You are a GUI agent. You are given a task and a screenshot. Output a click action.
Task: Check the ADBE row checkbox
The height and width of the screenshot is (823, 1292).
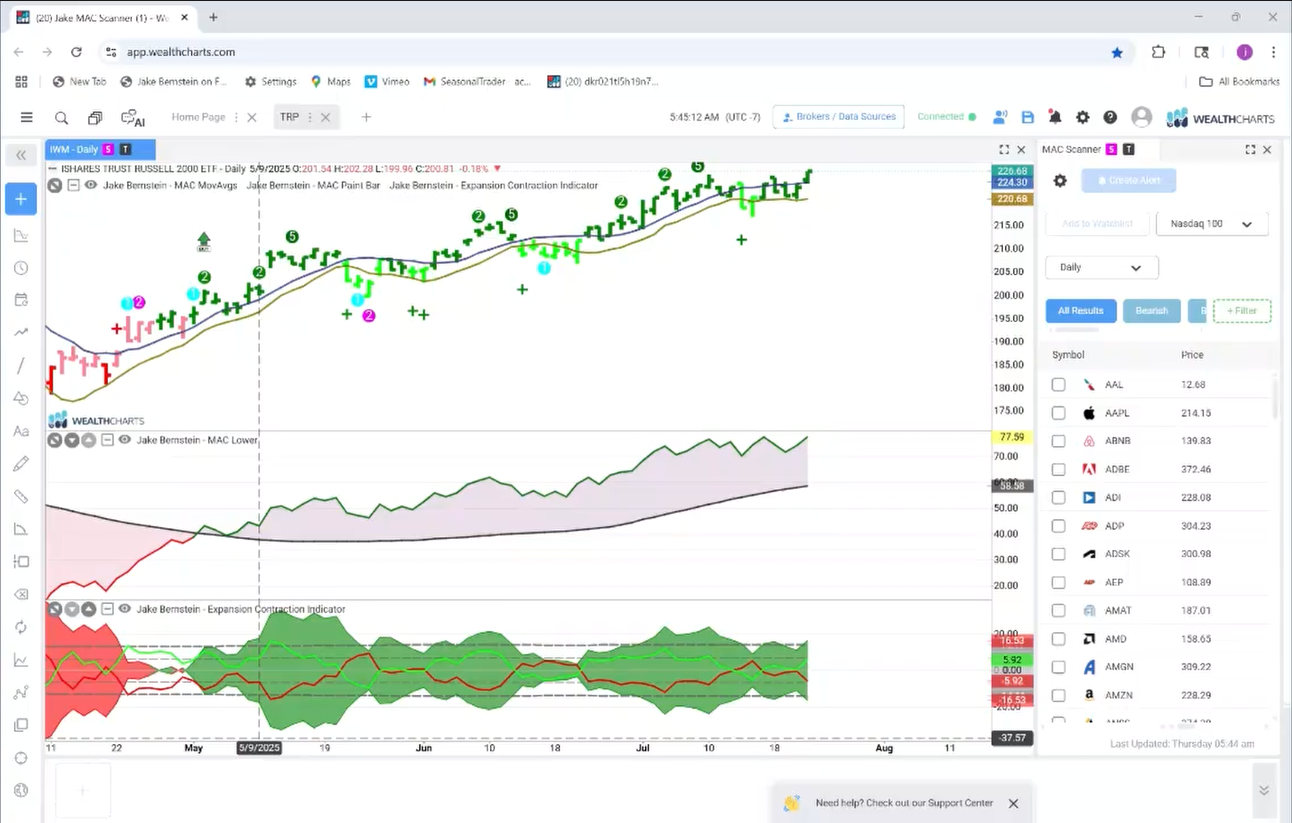1058,469
